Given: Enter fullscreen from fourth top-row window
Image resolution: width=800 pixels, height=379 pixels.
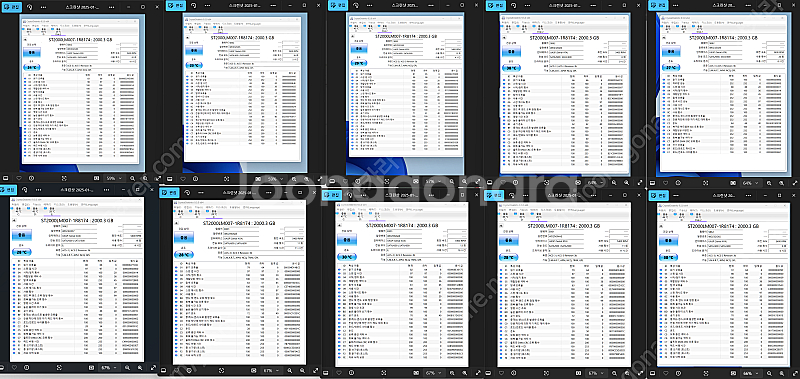Looking at the screenshot, I should [640, 182].
